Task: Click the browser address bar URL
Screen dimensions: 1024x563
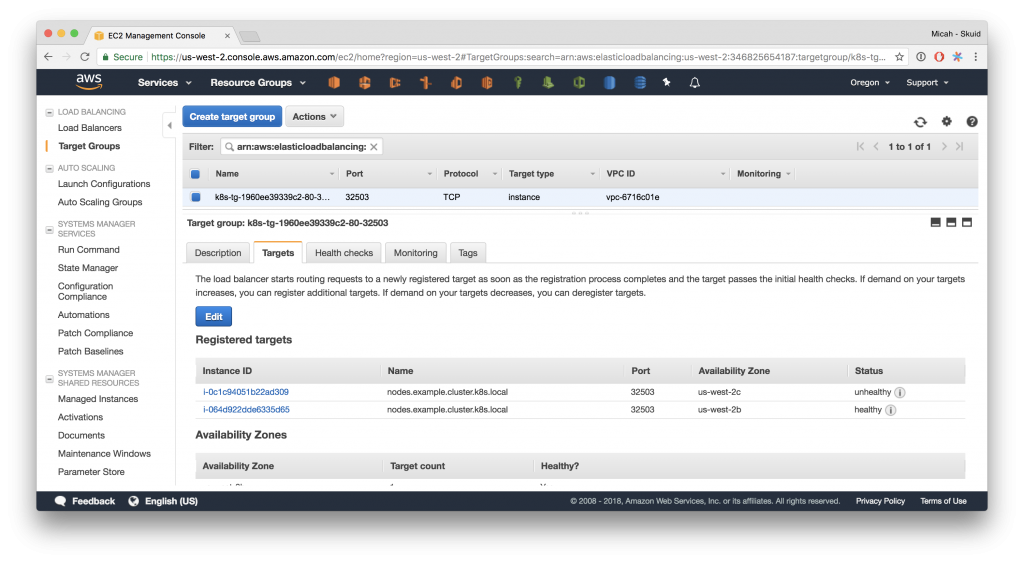Action: [518, 57]
